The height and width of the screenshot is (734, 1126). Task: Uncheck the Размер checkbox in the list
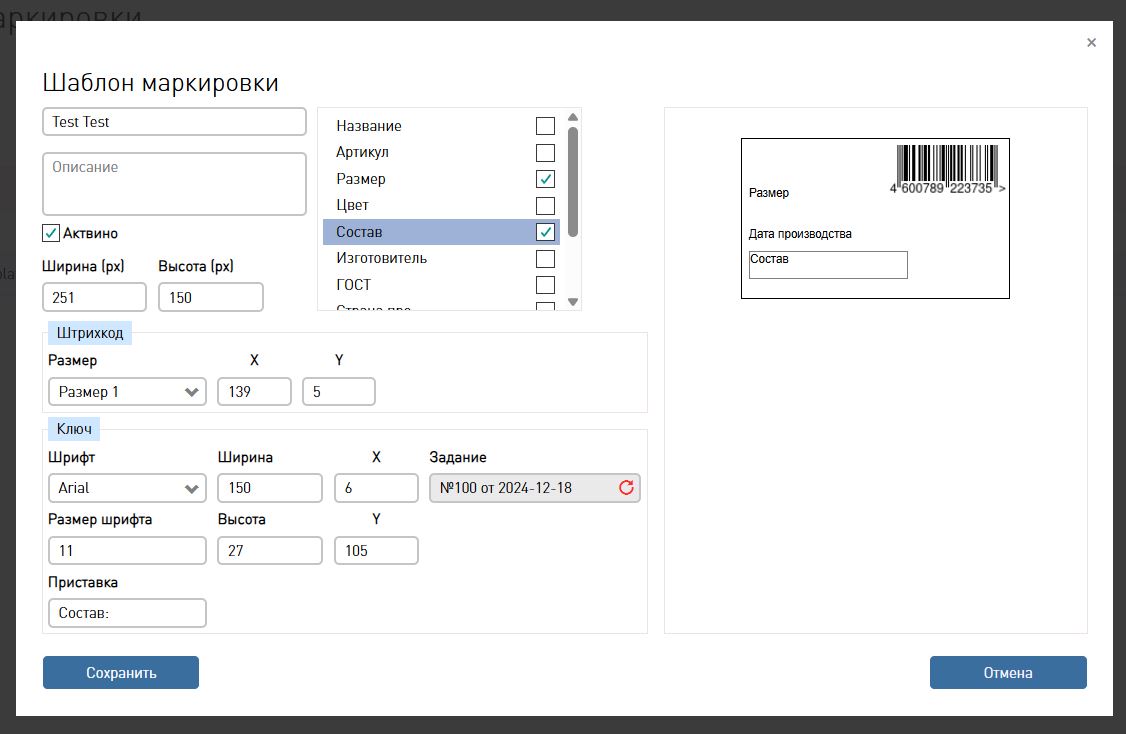545,179
